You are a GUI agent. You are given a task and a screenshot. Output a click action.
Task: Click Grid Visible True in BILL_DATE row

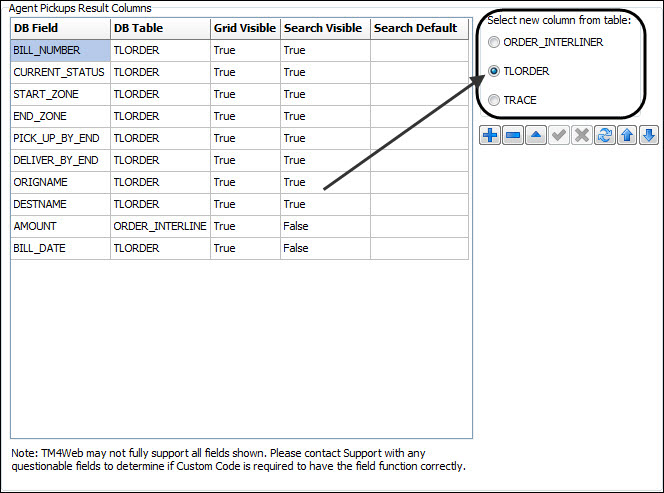[245, 249]
